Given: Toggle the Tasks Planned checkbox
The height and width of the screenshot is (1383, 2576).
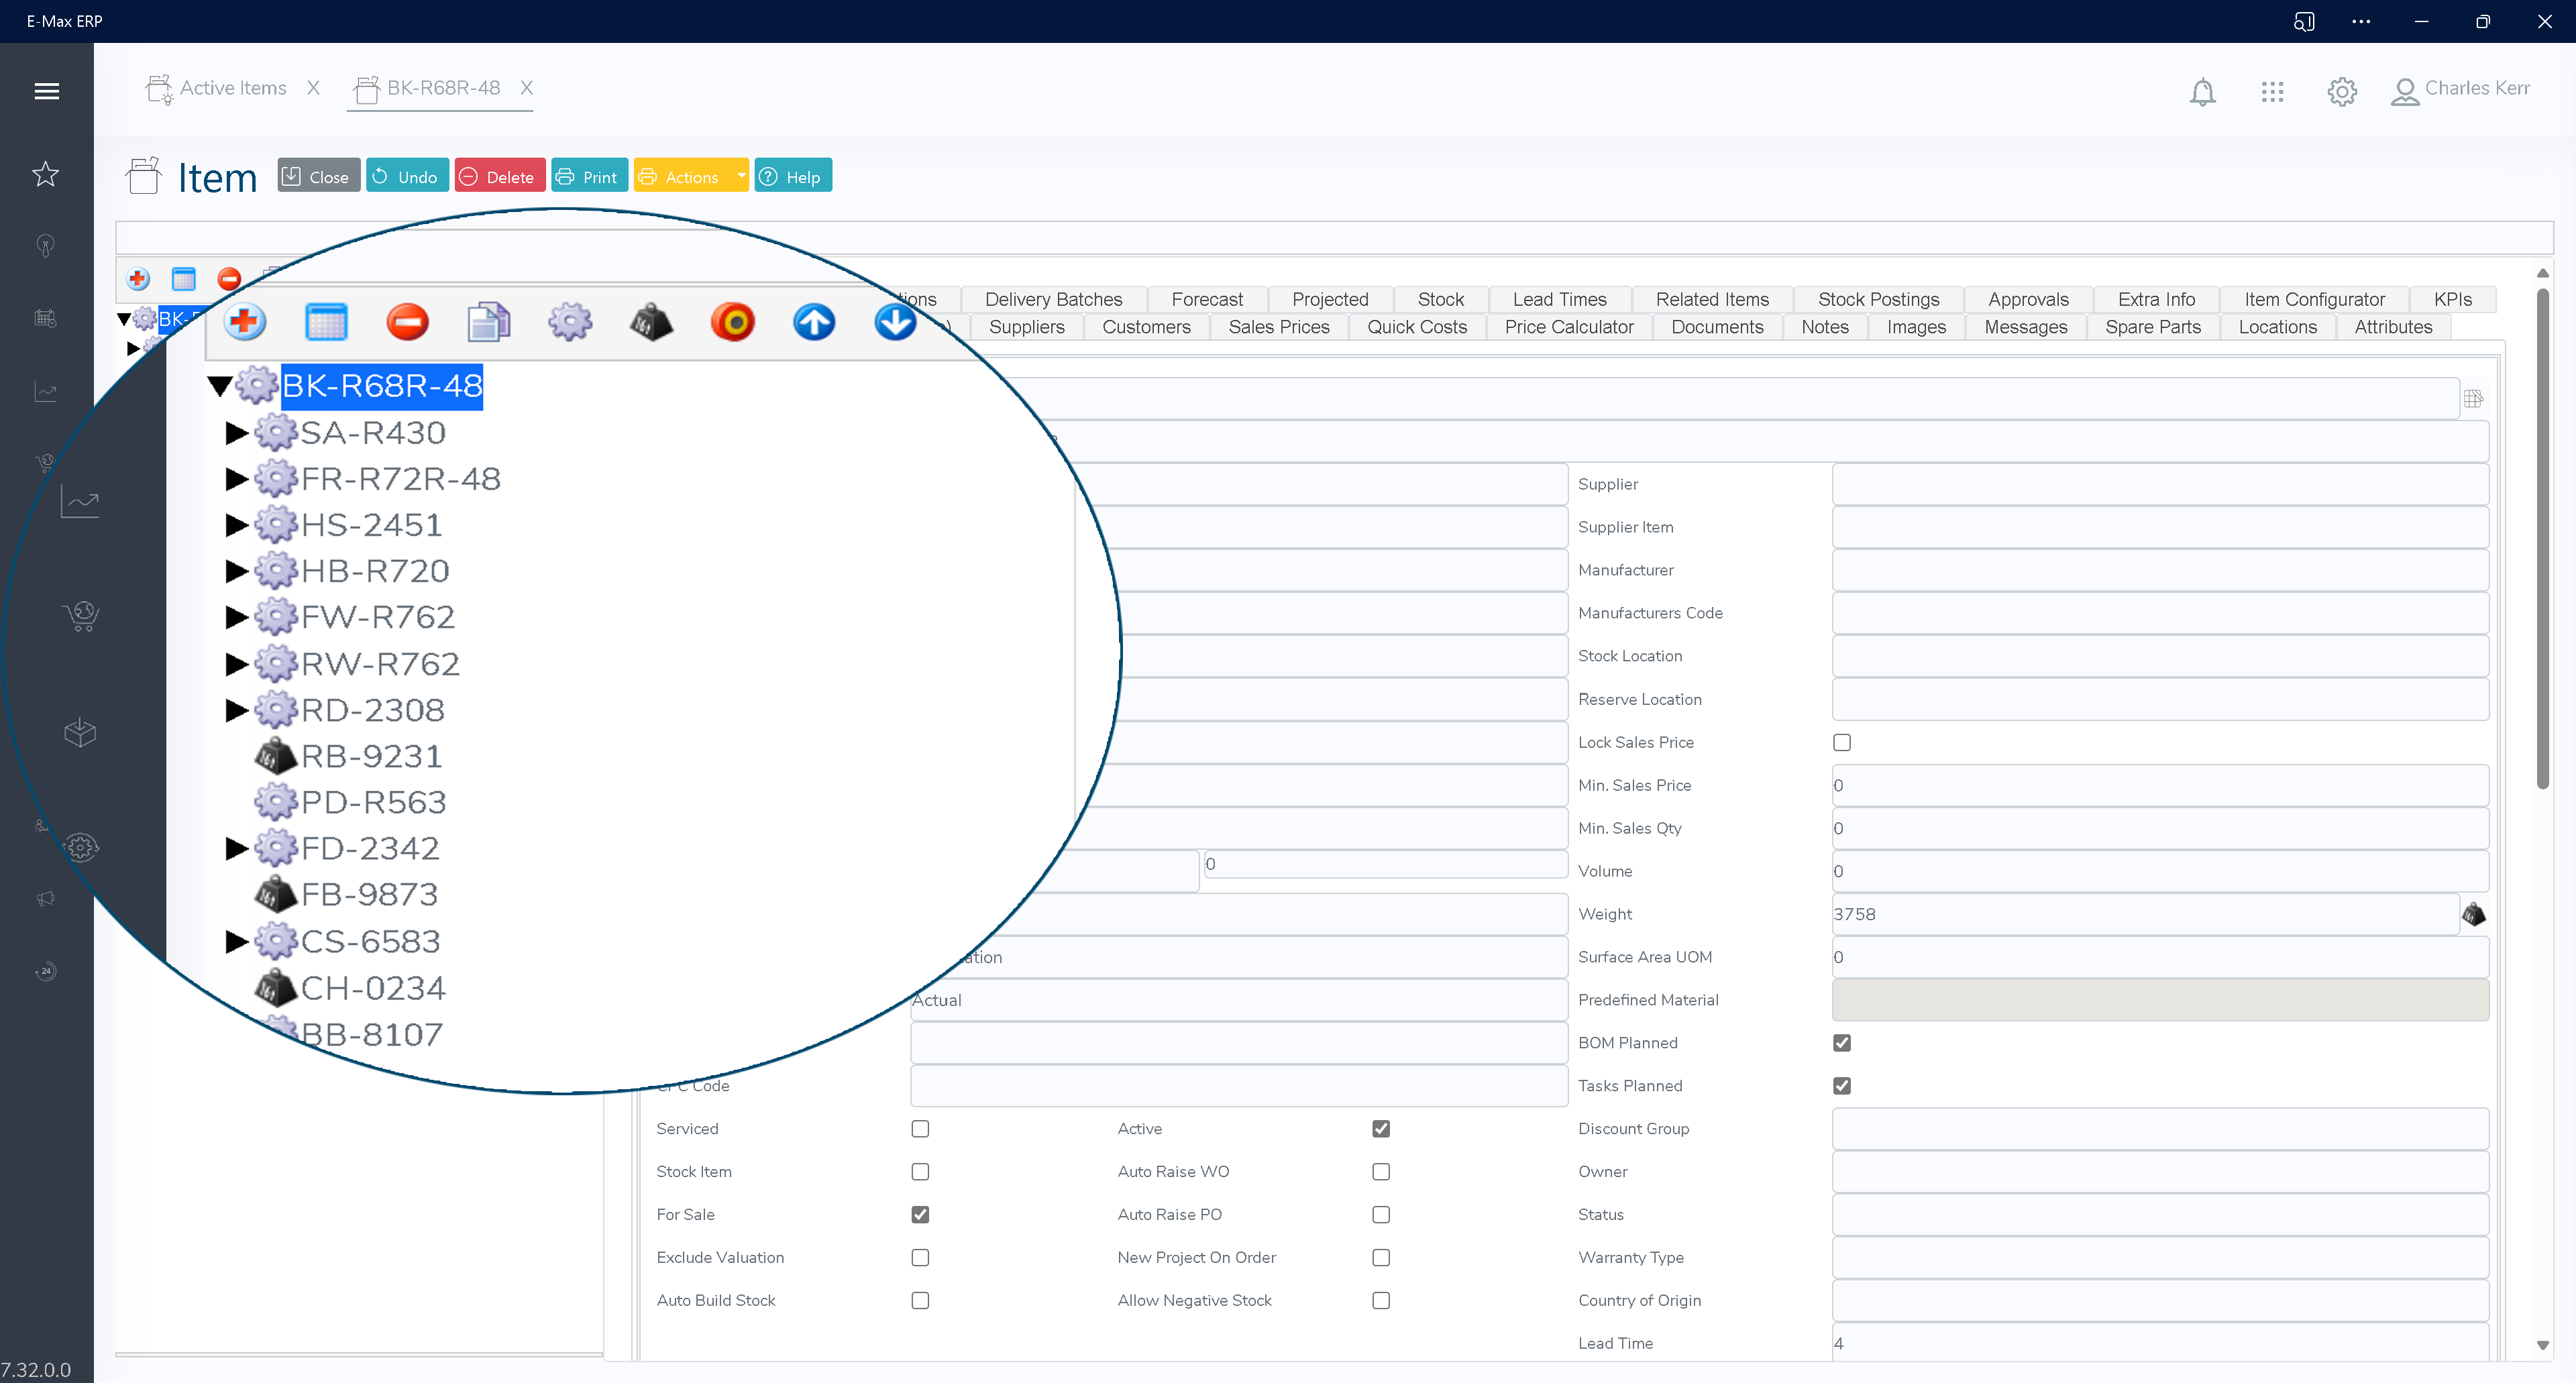Looking at the screenshot, I should point(1841,1085).
